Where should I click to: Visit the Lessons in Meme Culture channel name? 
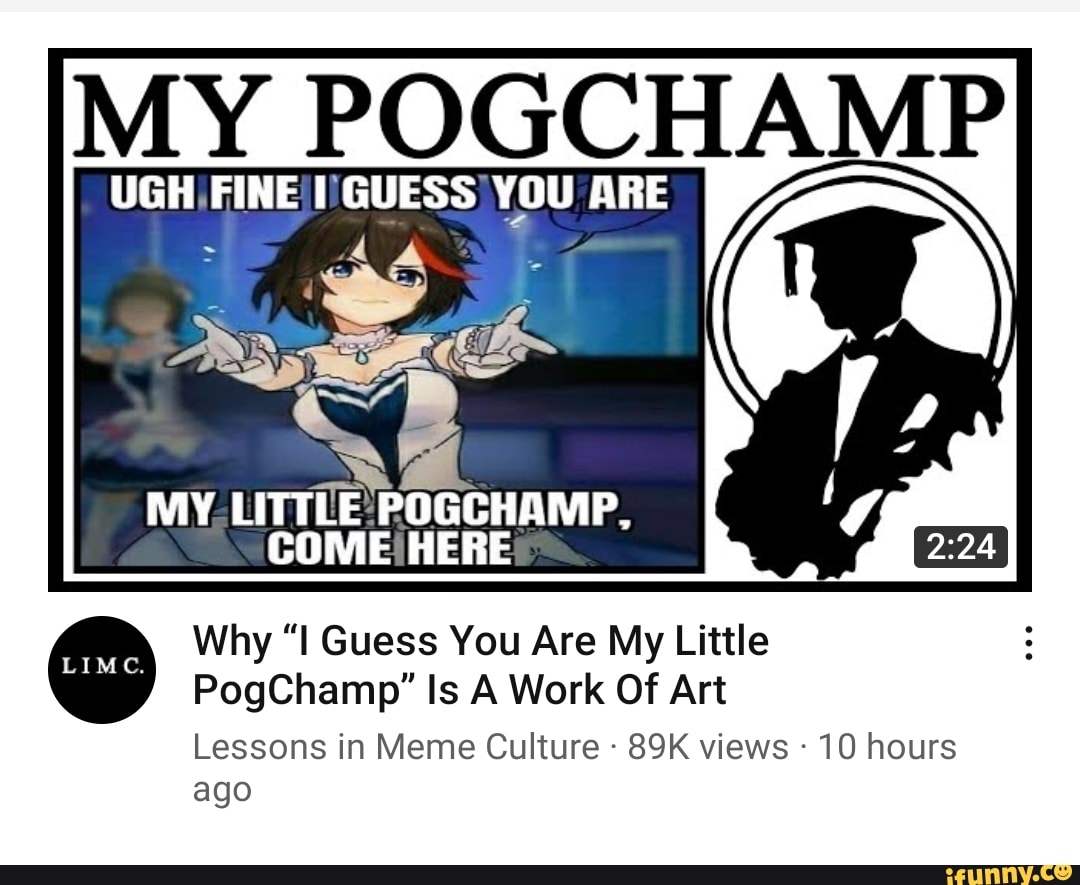click(x=396, y=747)
